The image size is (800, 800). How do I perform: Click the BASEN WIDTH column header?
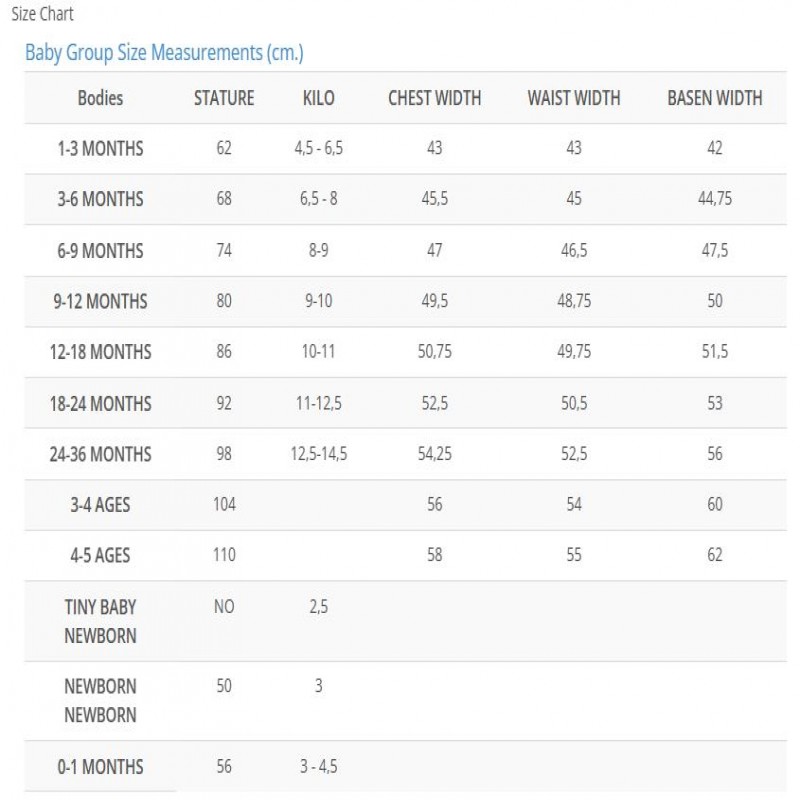(714, 98)
